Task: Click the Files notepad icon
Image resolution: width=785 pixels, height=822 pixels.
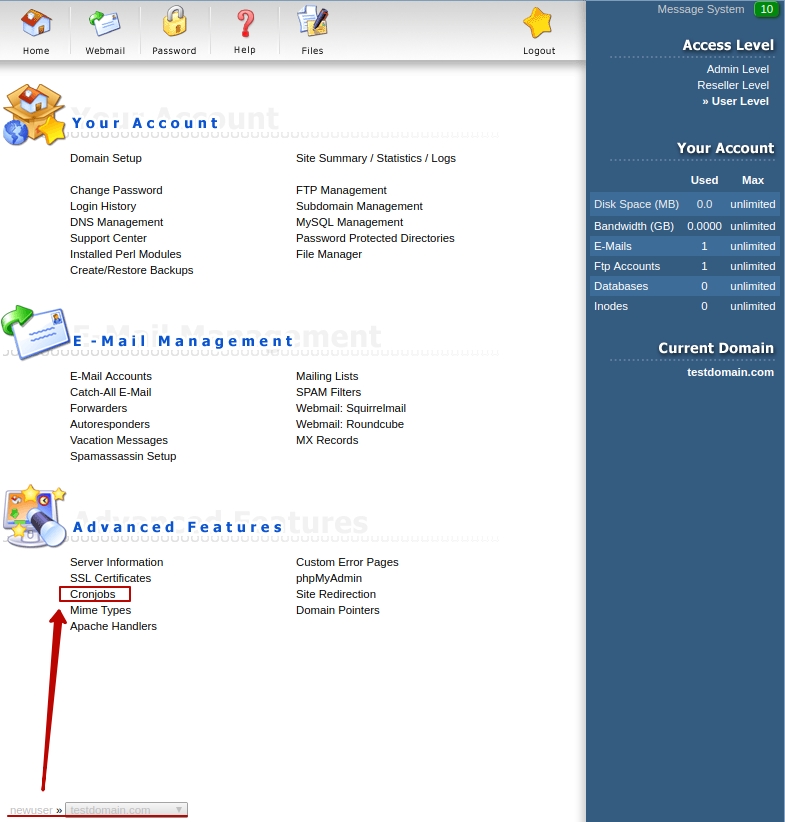Action: pyautogui.click(x=312, y=23)
